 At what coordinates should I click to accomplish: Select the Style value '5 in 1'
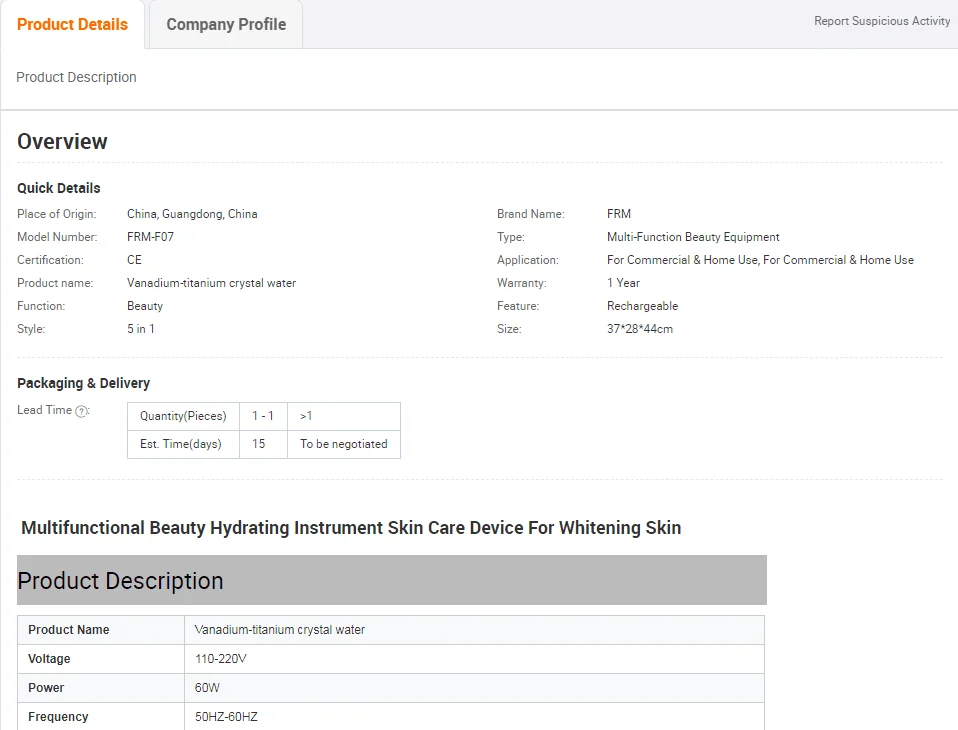tap(141, 329)
